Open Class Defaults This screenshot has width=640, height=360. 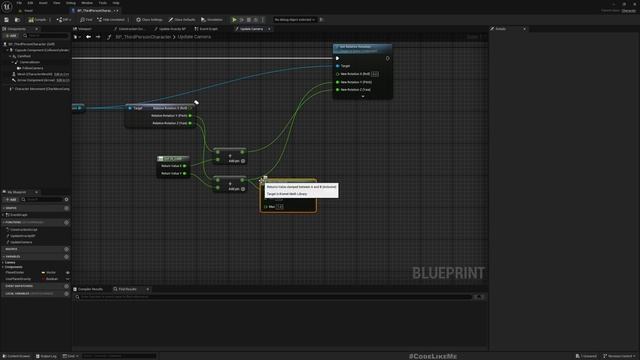tap(182, 20)
